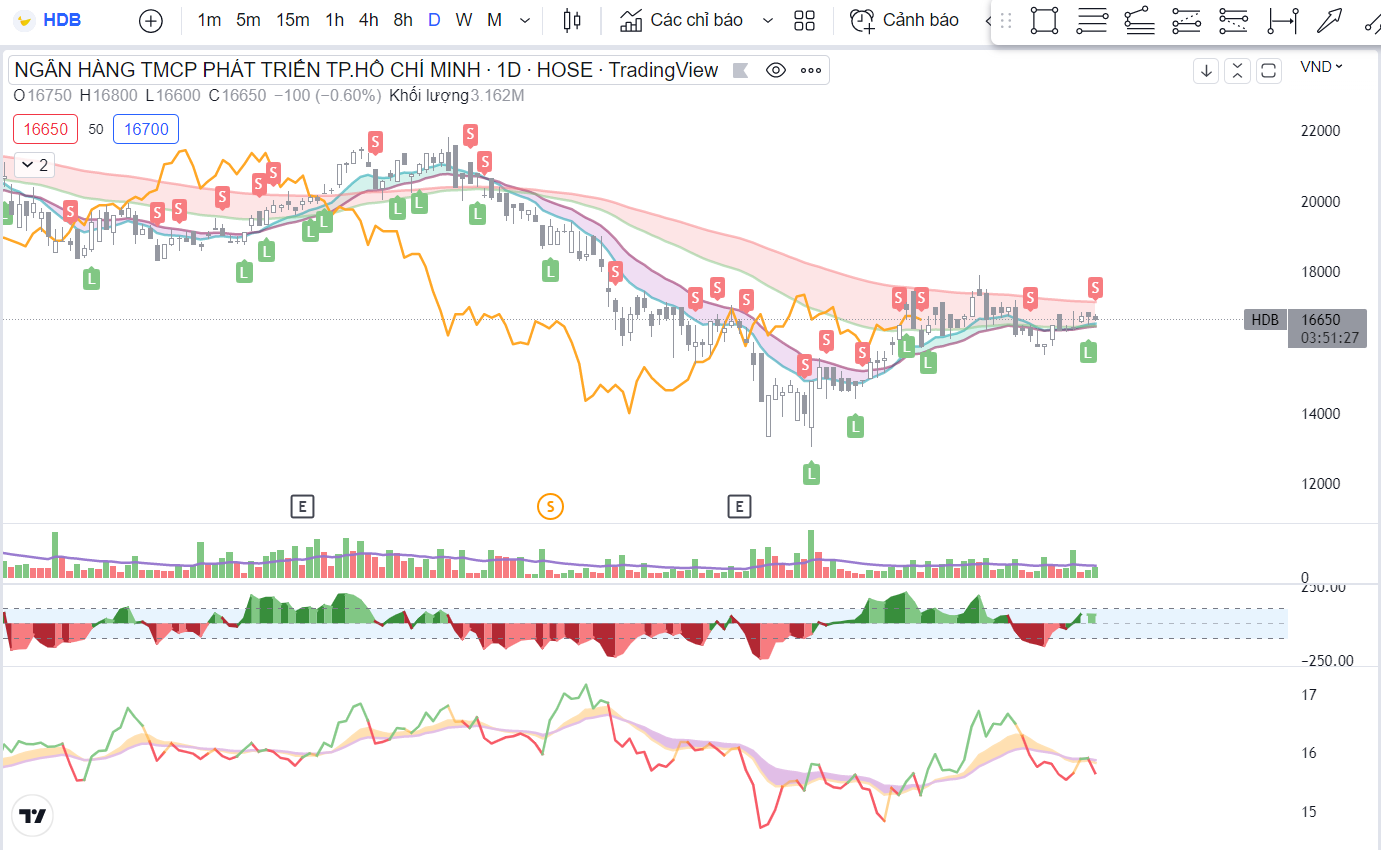
Task: Click the 03:51:27 bar countdown timer
Action: coord(1329,338)
